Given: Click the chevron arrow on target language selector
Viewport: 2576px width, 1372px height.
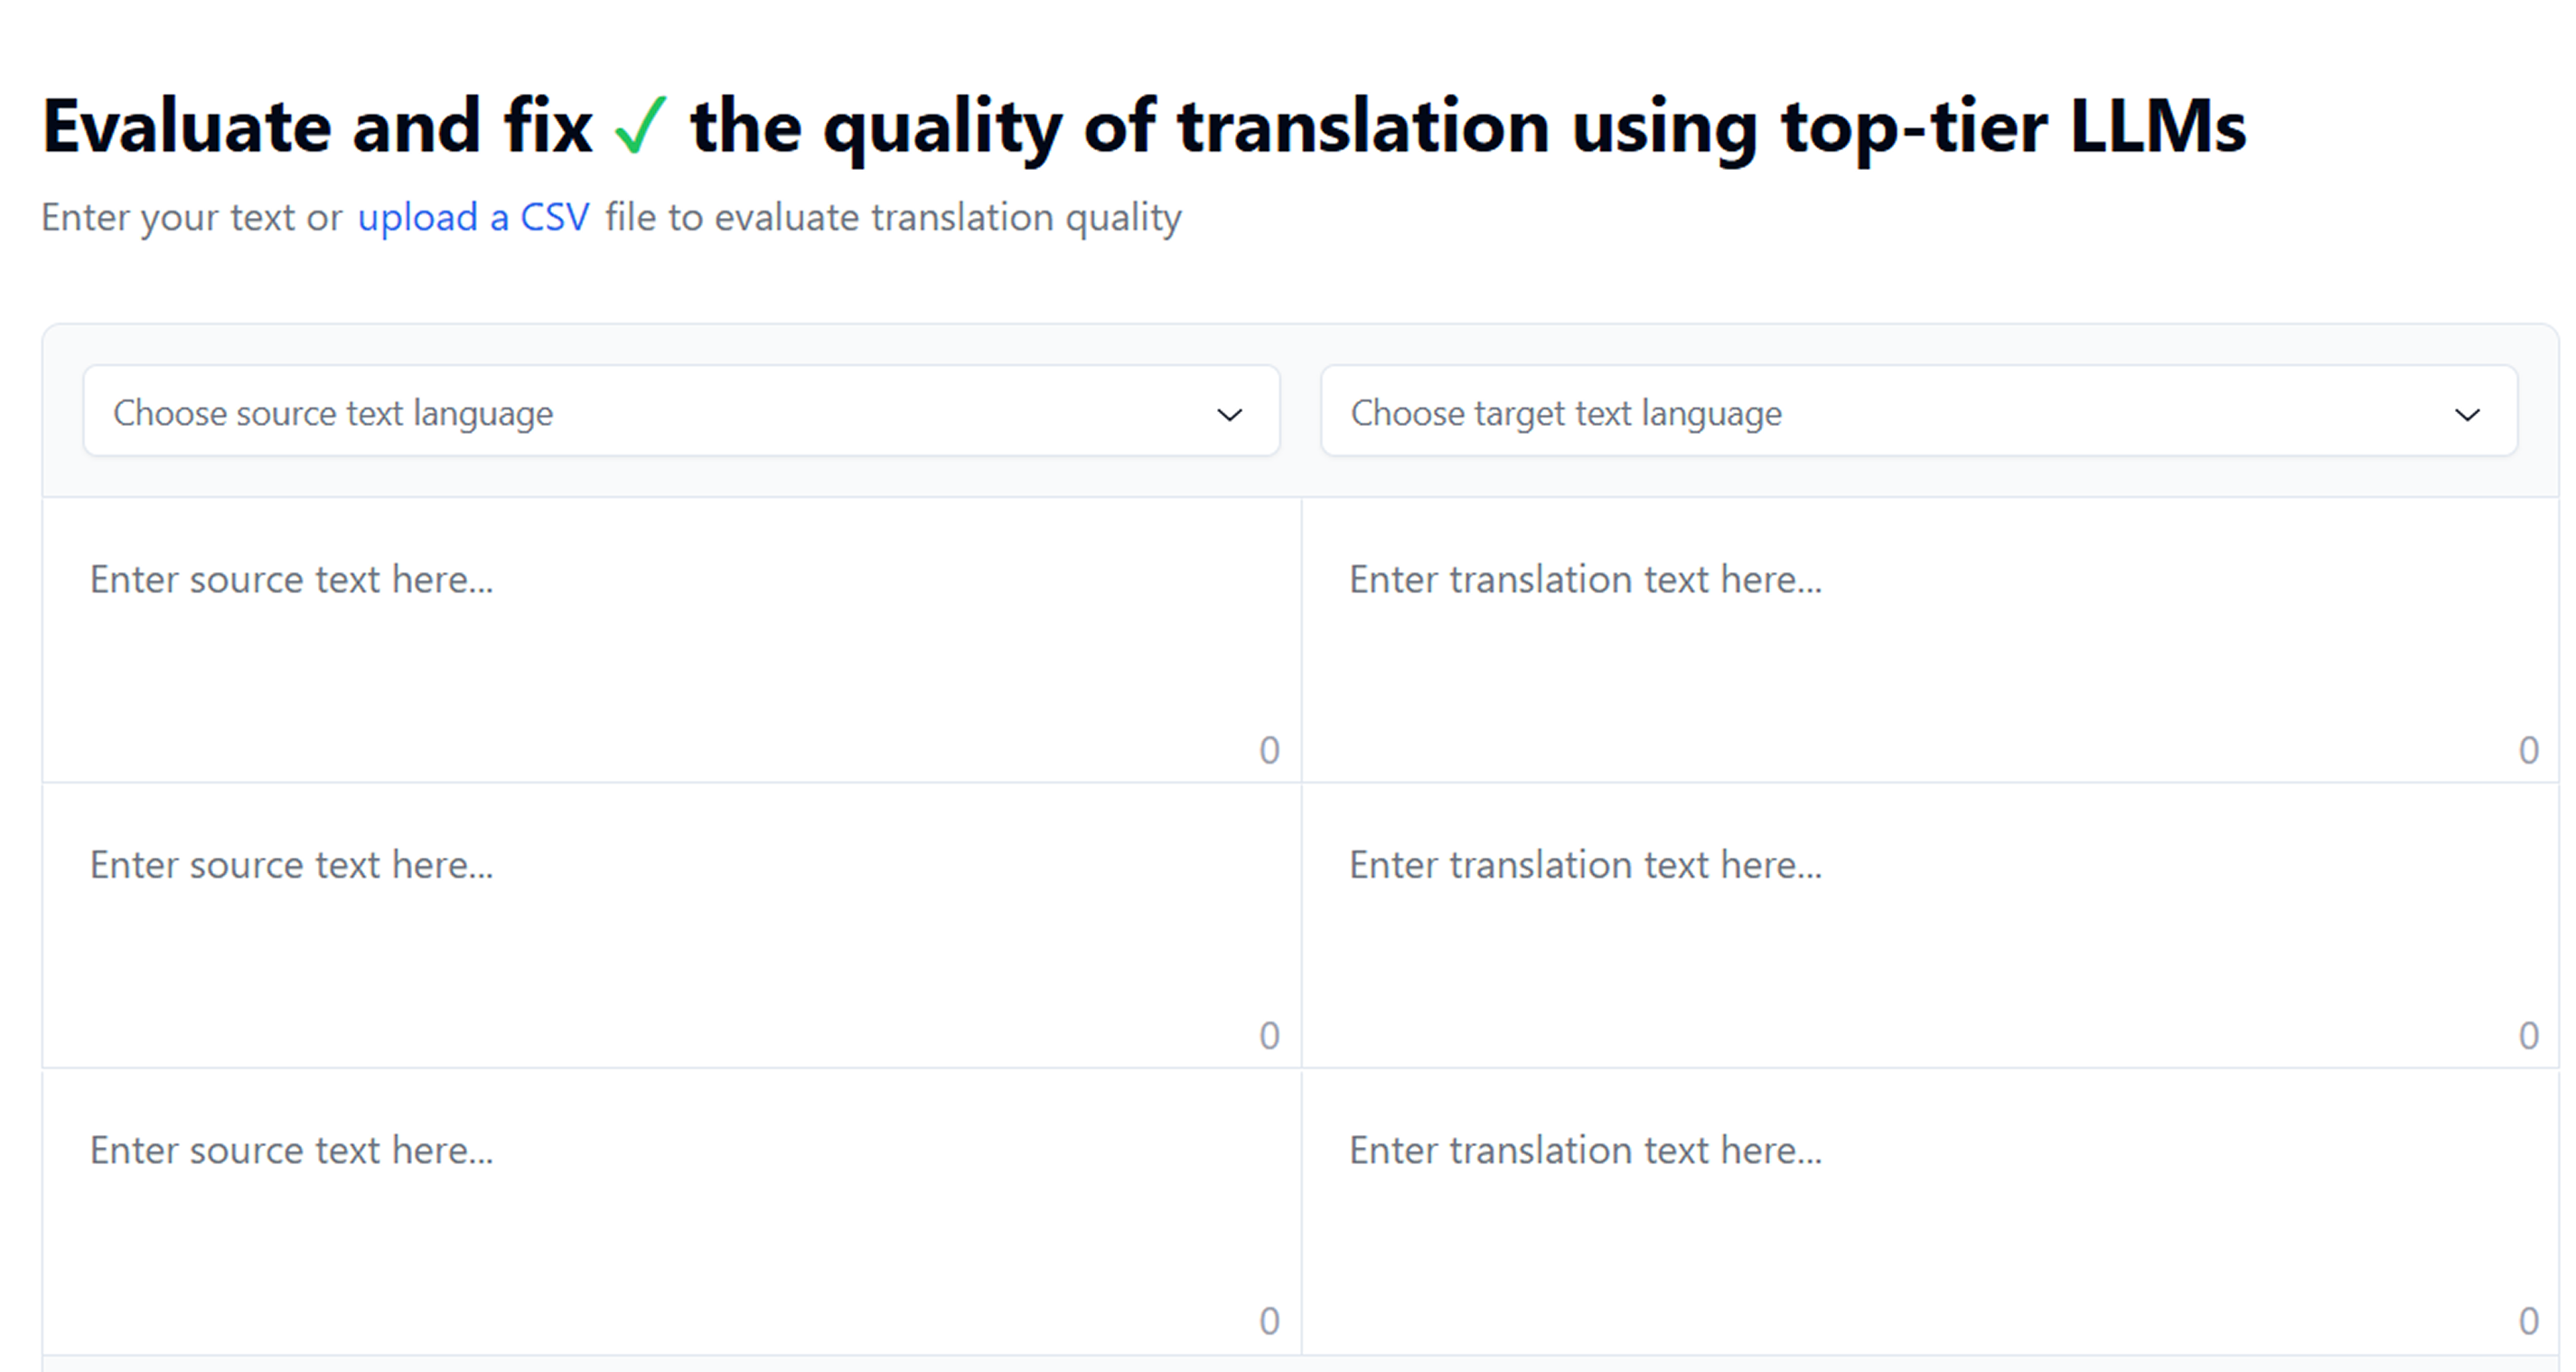Looking at the screenshot, I should pyautogui.click(x=2467, y=414).
